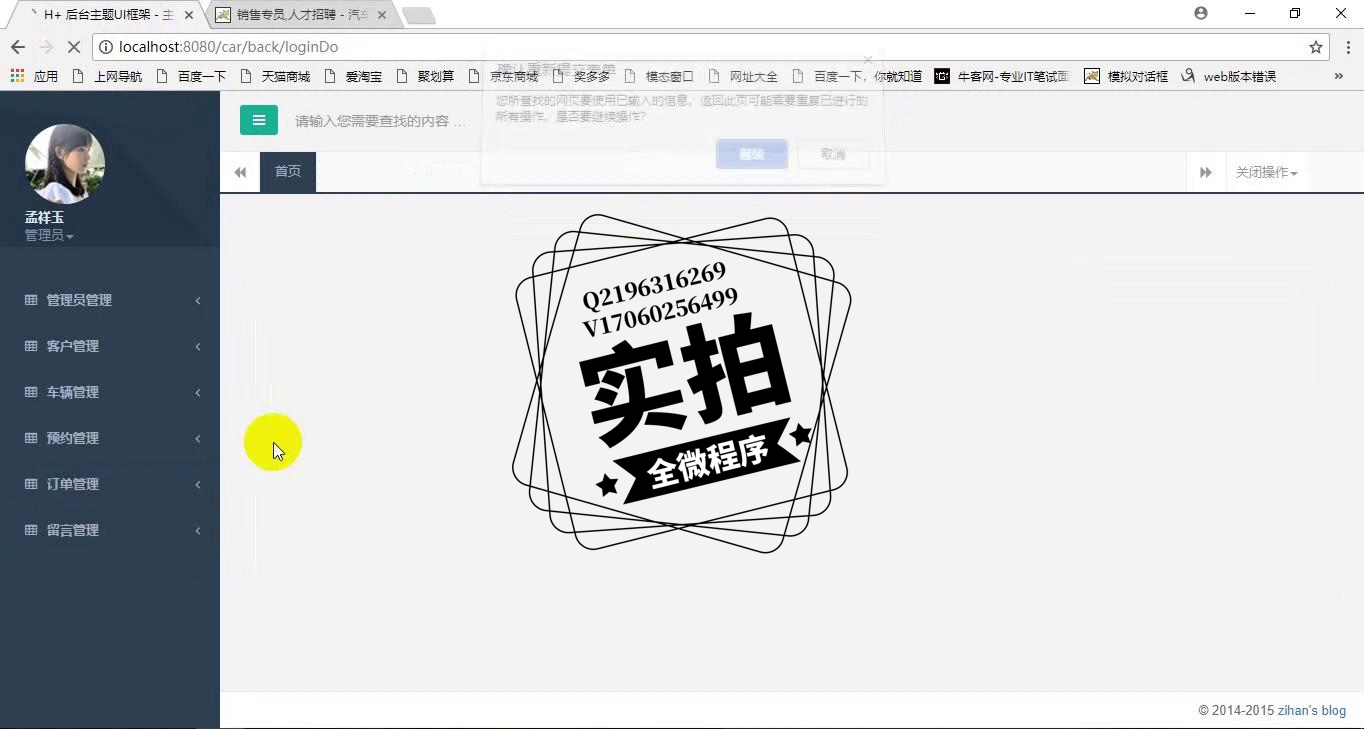
Task: Click the grid icon beside 车辆管理
Action: 31,392
